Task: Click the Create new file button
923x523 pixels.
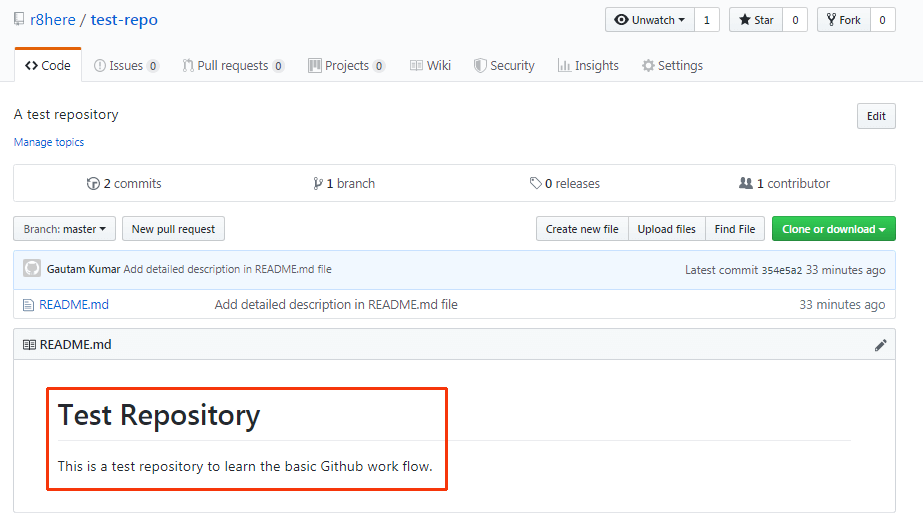Action: point(582,229)
